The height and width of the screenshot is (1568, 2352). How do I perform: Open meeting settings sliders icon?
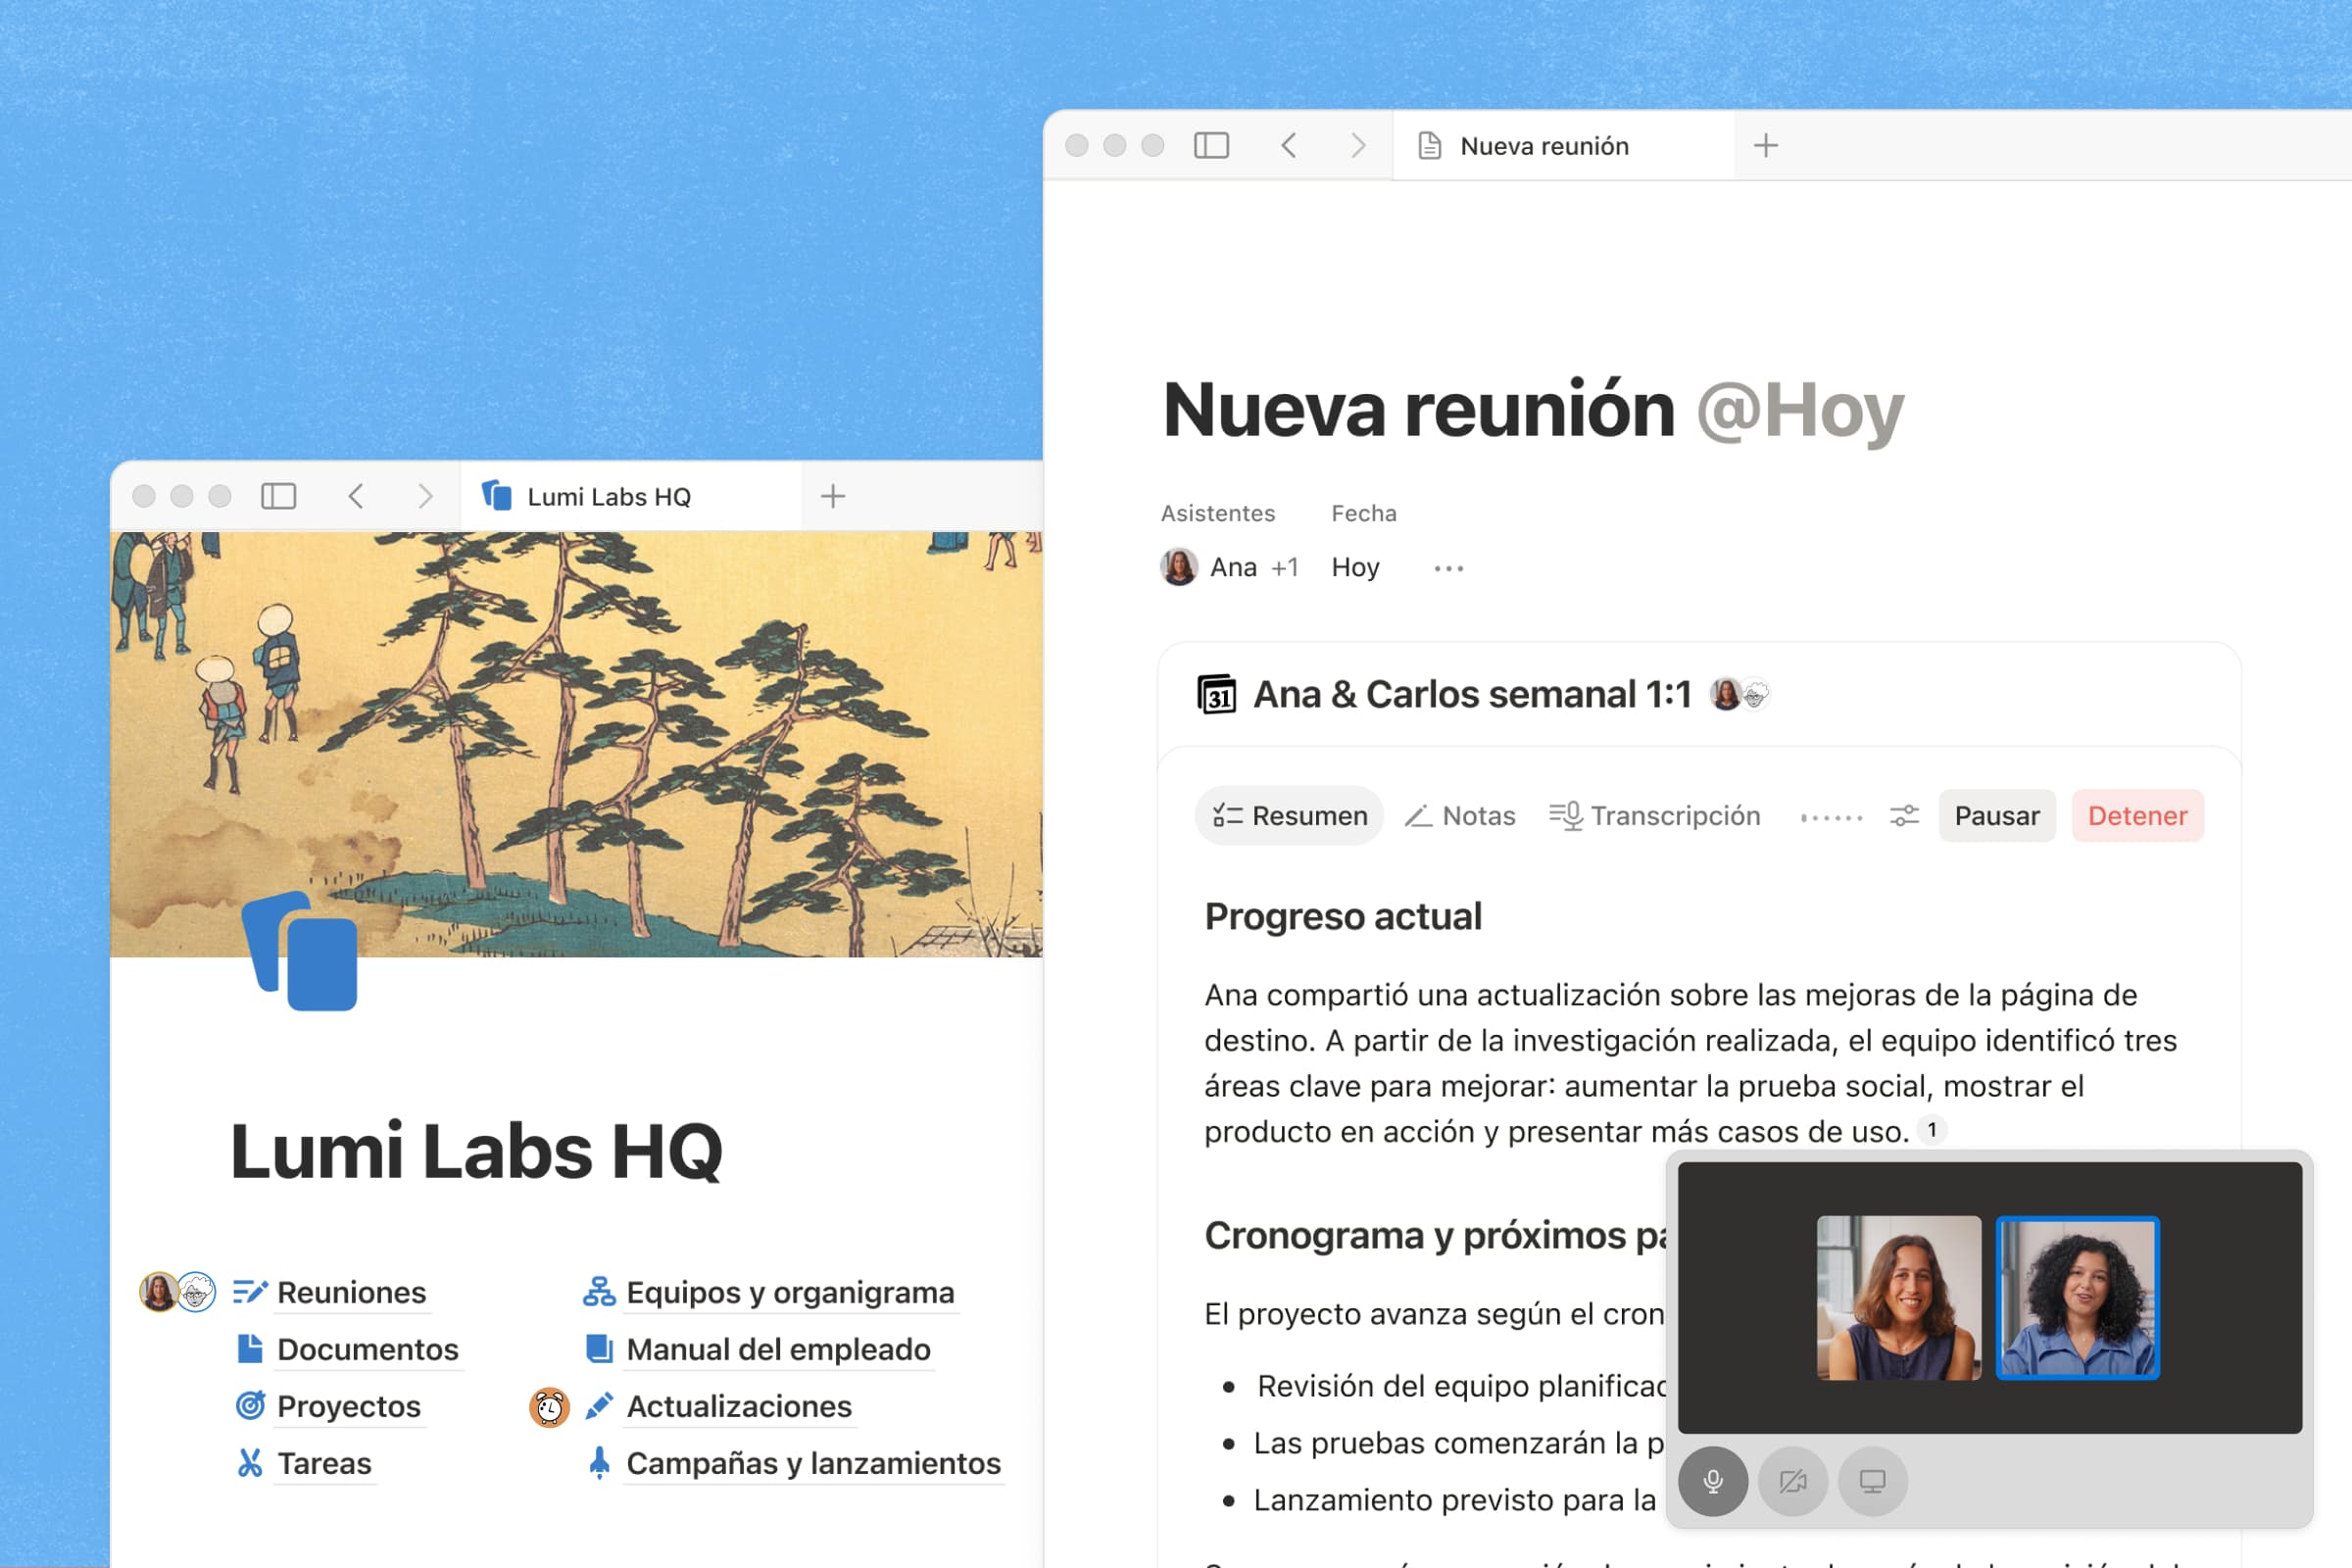(x=1904, y=816)
